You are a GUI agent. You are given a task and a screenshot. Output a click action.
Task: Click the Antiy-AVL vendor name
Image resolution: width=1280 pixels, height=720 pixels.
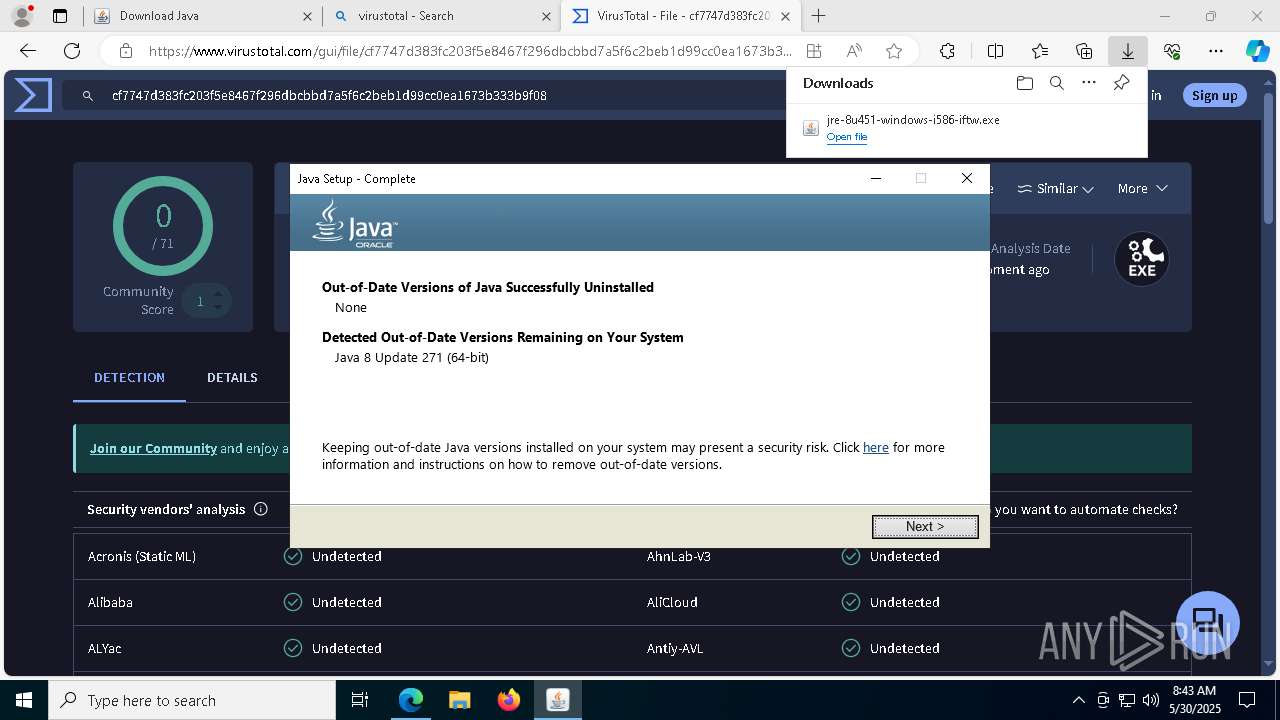pos(675,648)
